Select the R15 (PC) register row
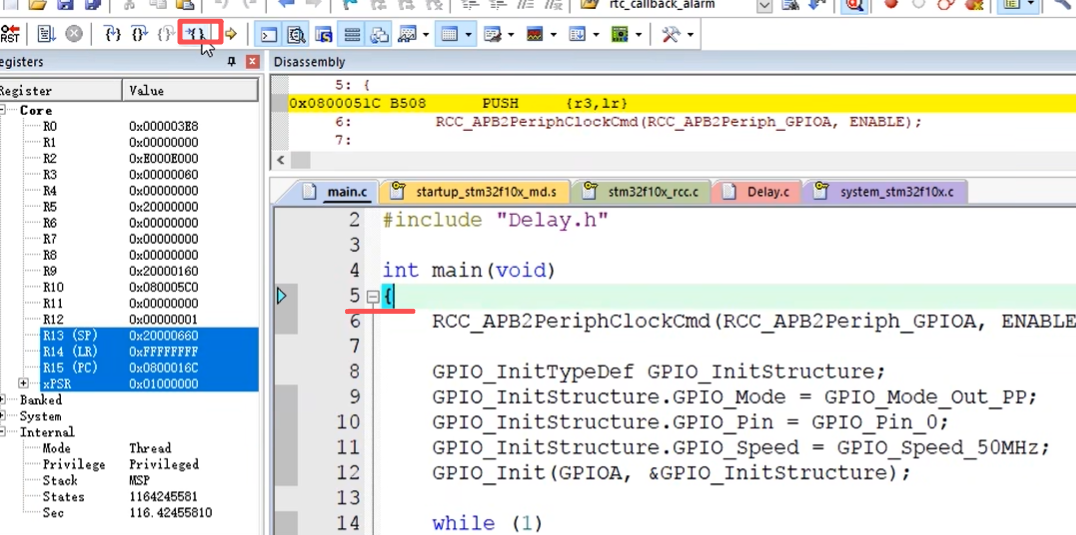 150,368
